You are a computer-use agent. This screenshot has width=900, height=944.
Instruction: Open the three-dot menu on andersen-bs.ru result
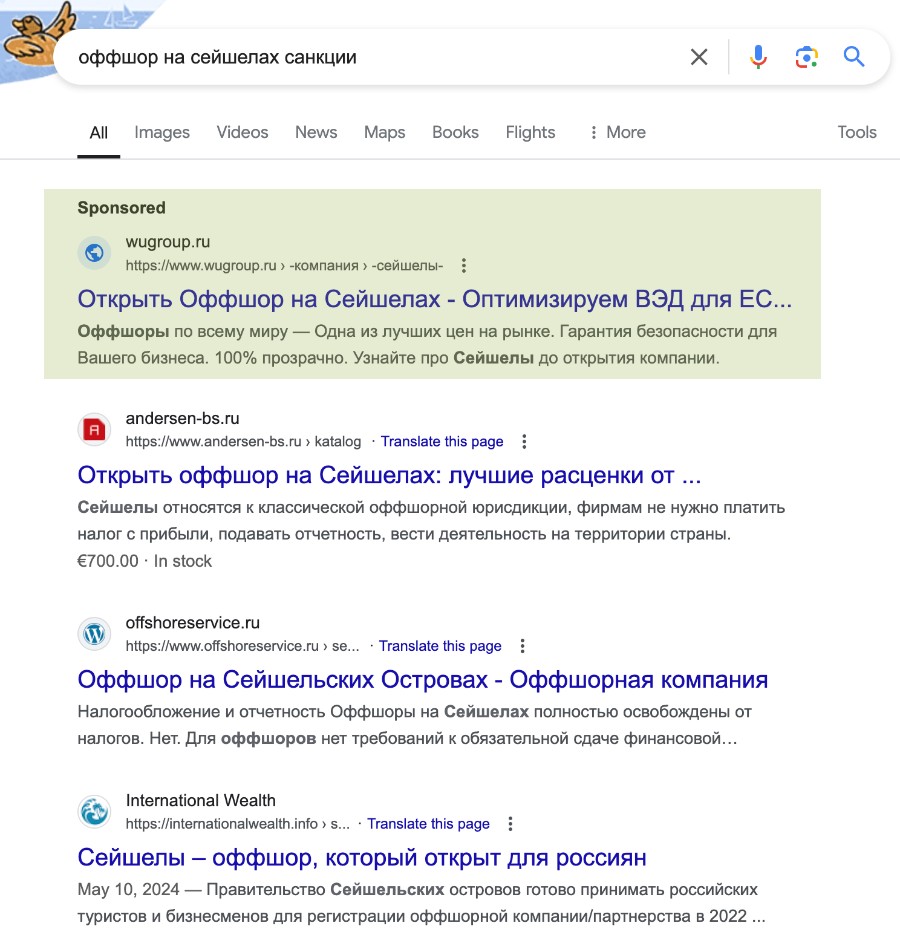coord(524,441)
